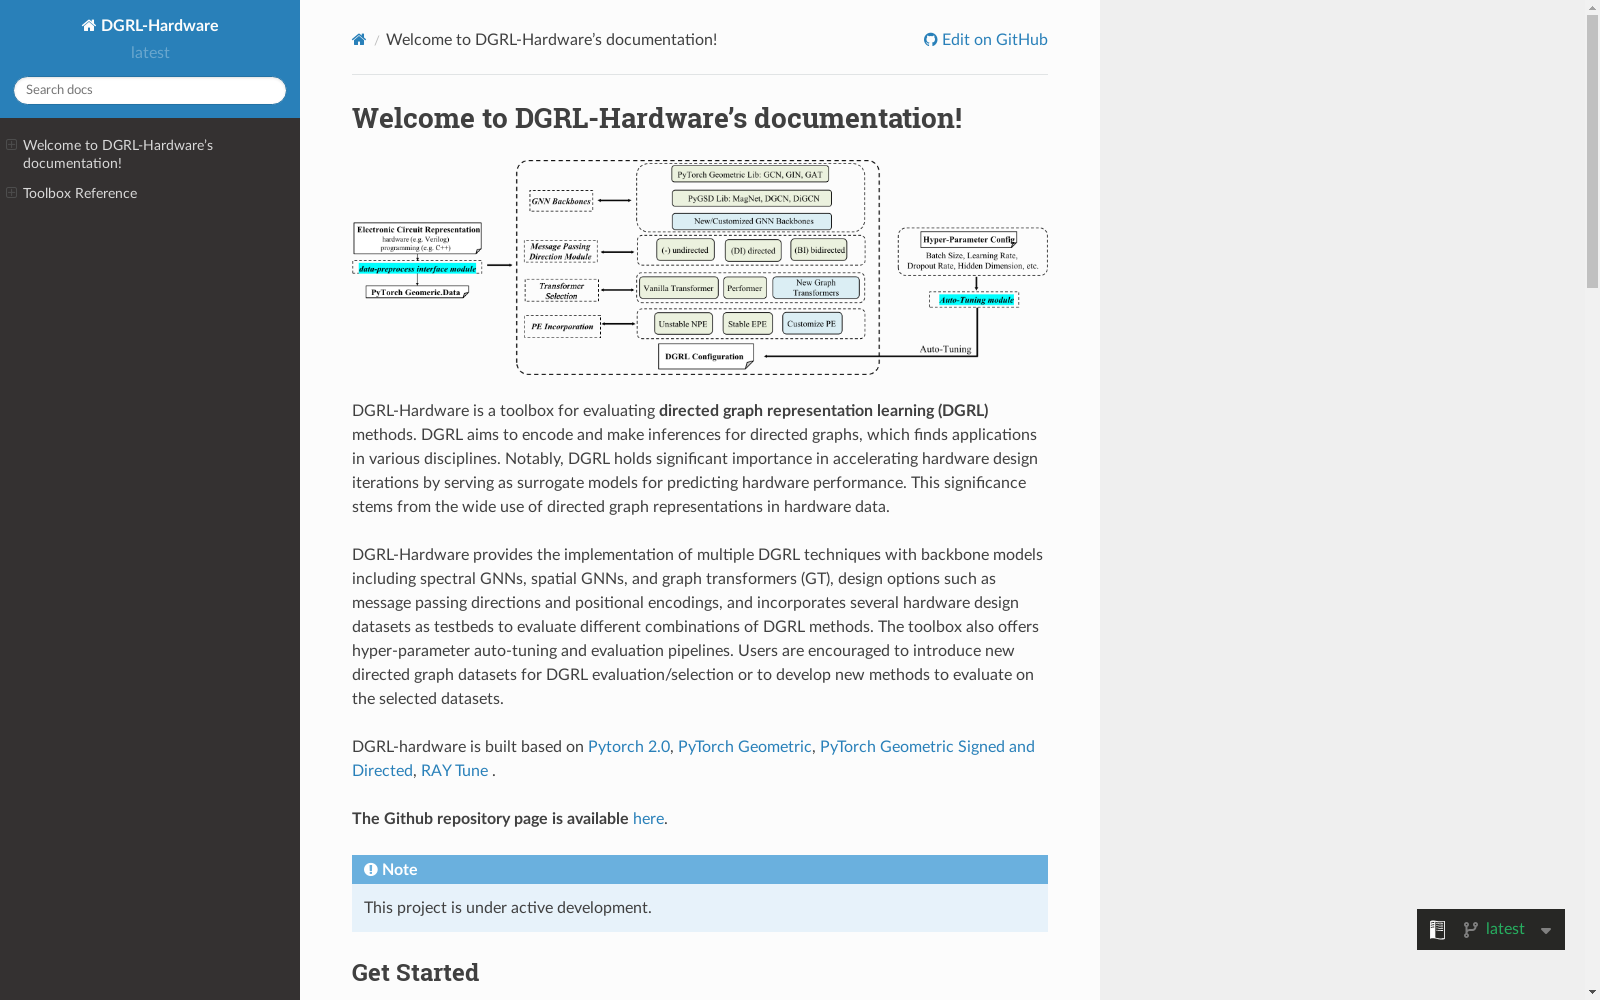Screen dimensions: 1600x1000
Task: Expand the version dropdown caret
Action: [1546, 931]
